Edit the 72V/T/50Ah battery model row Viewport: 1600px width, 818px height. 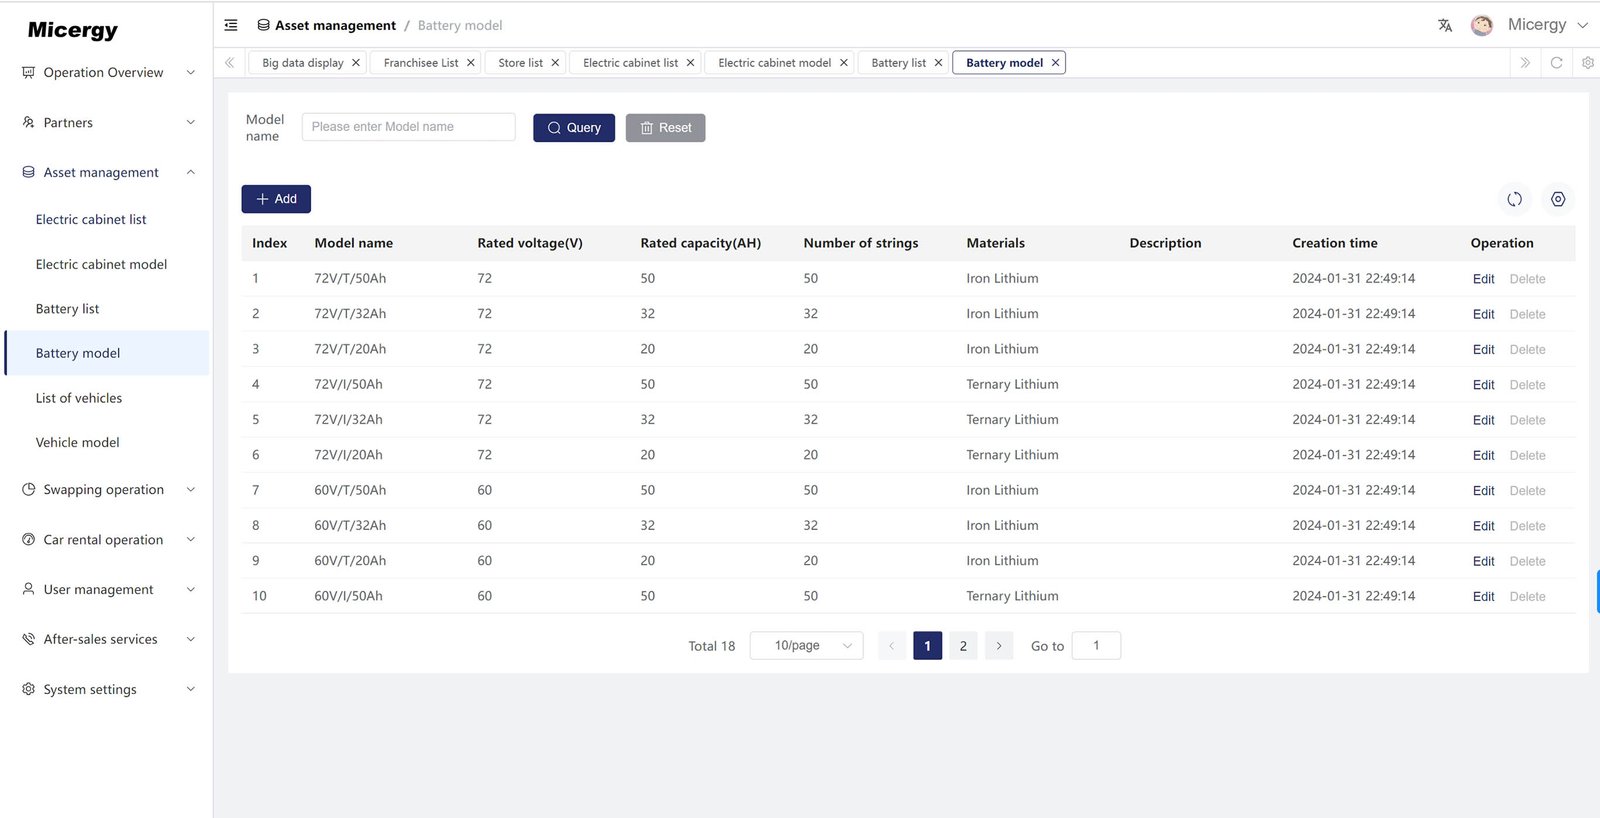(1483, 279)
